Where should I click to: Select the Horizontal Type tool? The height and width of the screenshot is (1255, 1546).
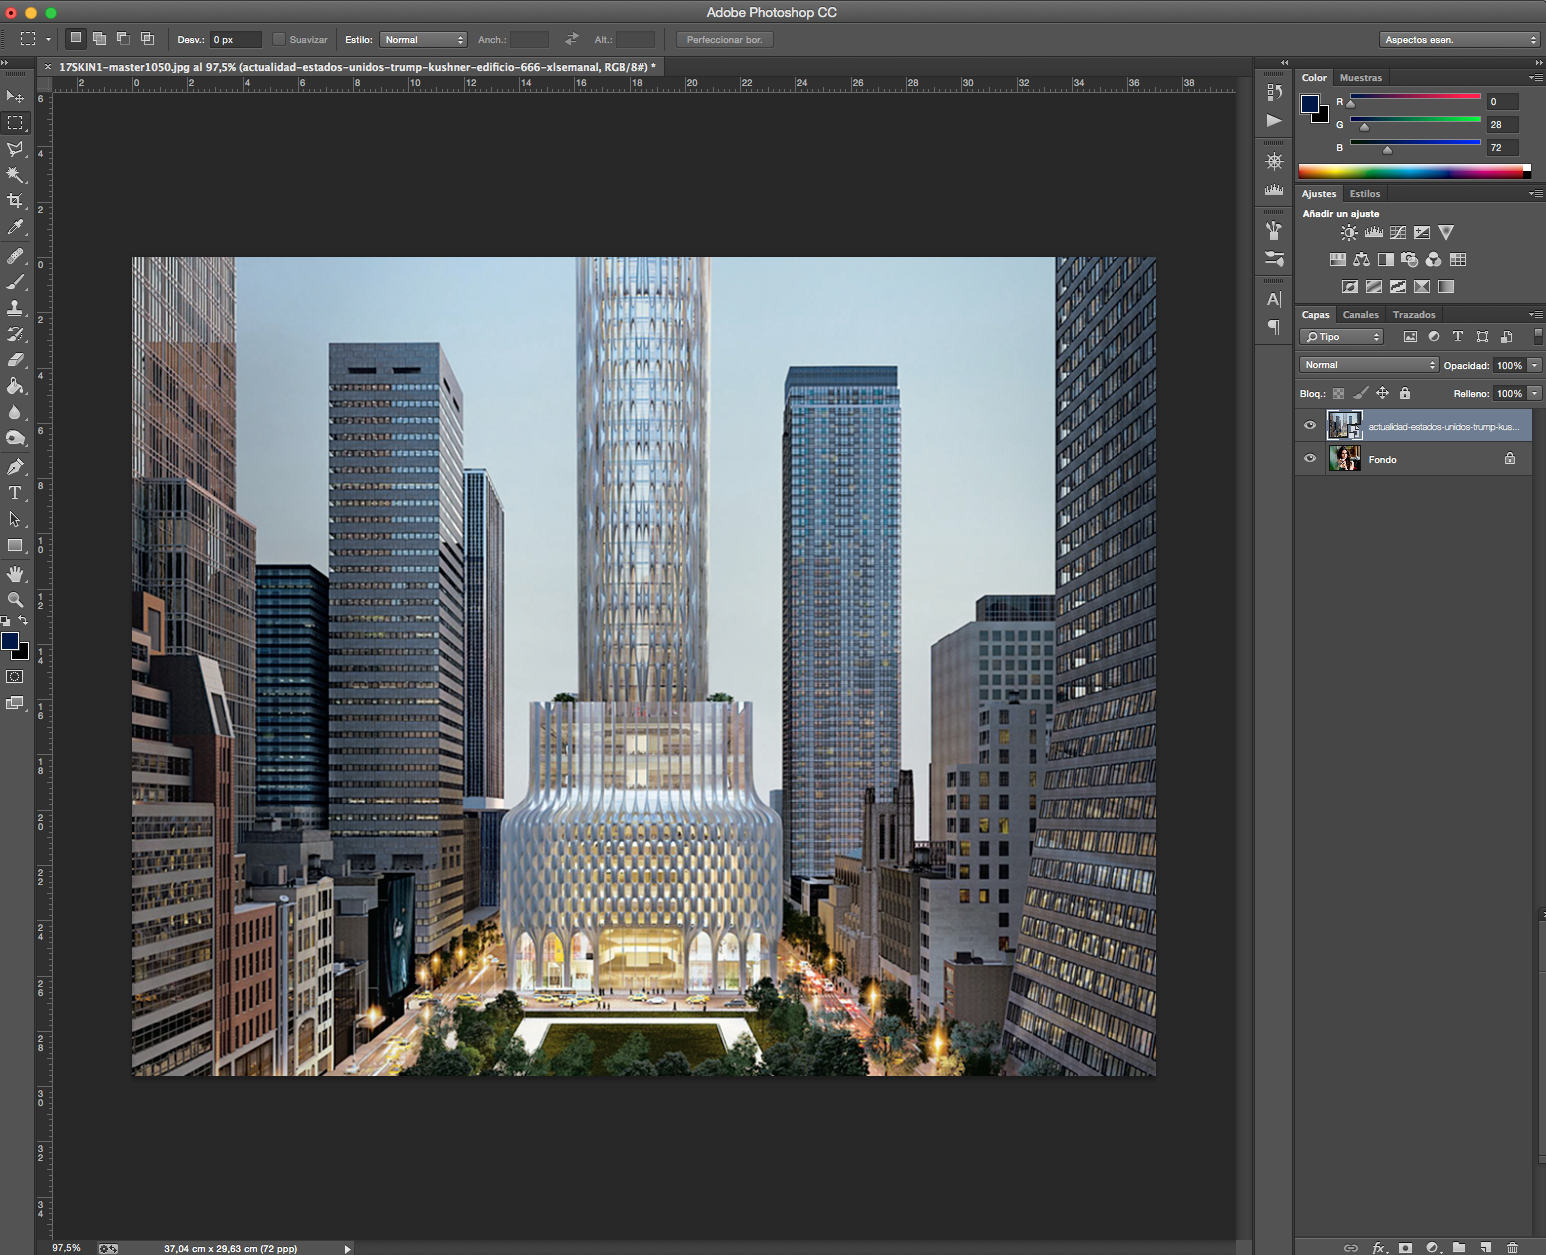(15, 493)
